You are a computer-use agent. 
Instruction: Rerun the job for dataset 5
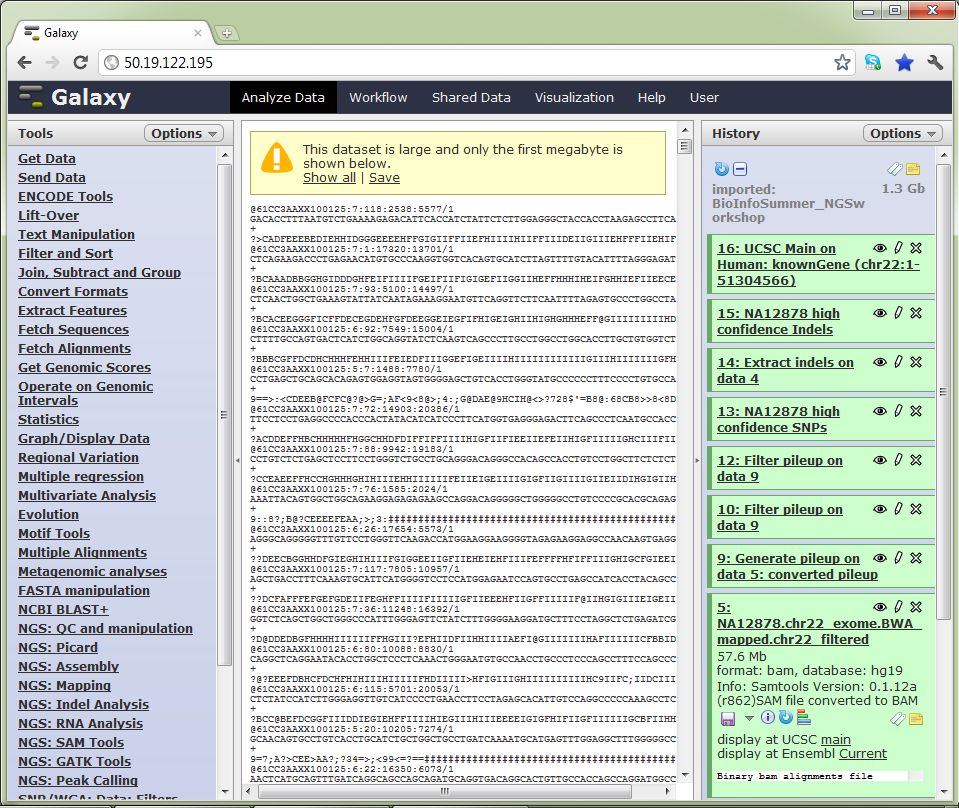786,717
